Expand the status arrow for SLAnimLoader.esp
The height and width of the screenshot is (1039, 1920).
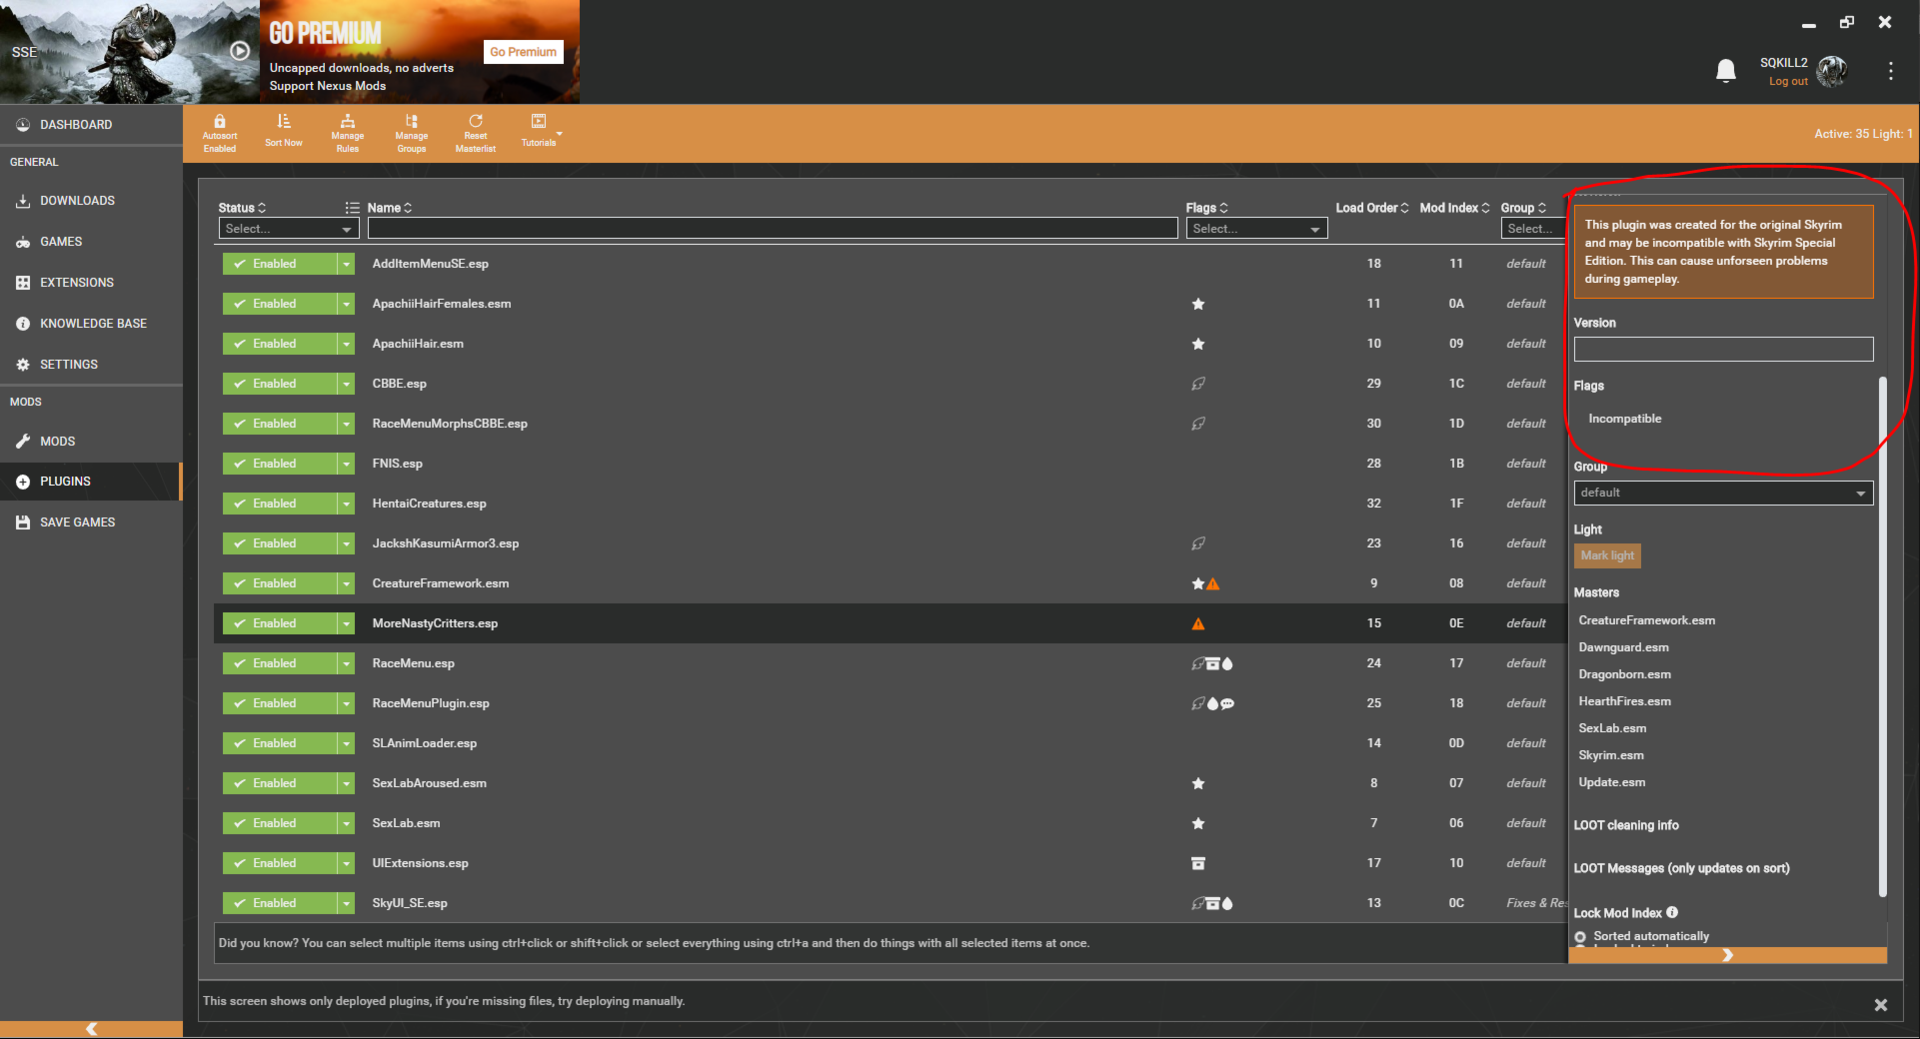[x=346, y=744]
